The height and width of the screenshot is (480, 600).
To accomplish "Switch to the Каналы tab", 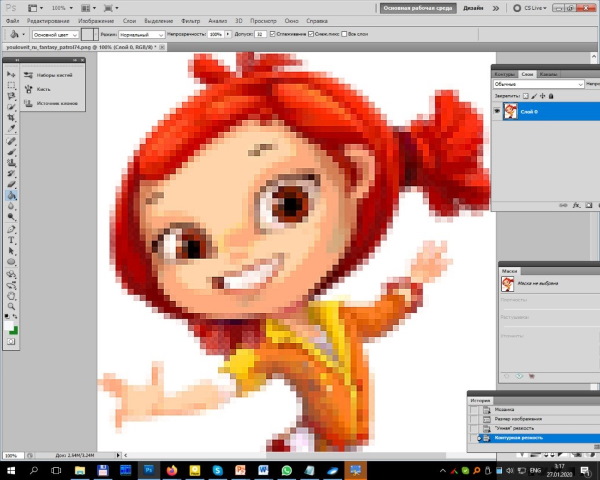I will [548, 74].
